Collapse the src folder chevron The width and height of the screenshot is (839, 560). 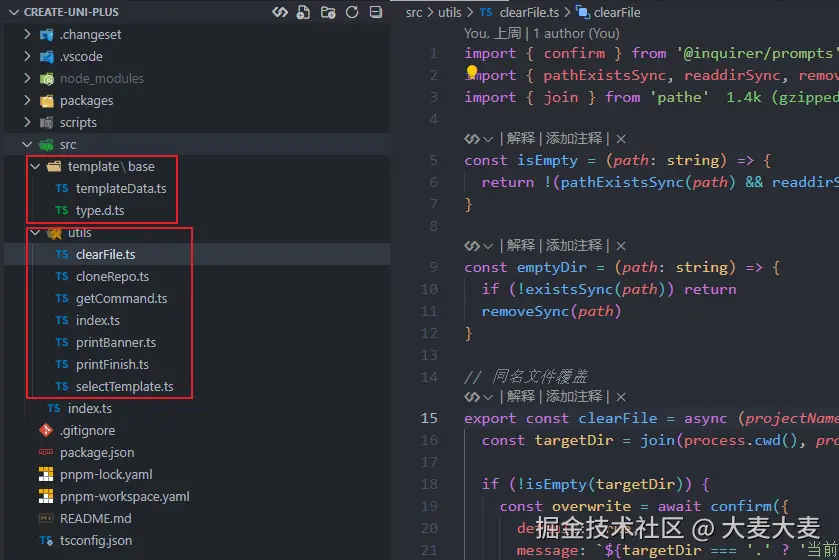27,144
